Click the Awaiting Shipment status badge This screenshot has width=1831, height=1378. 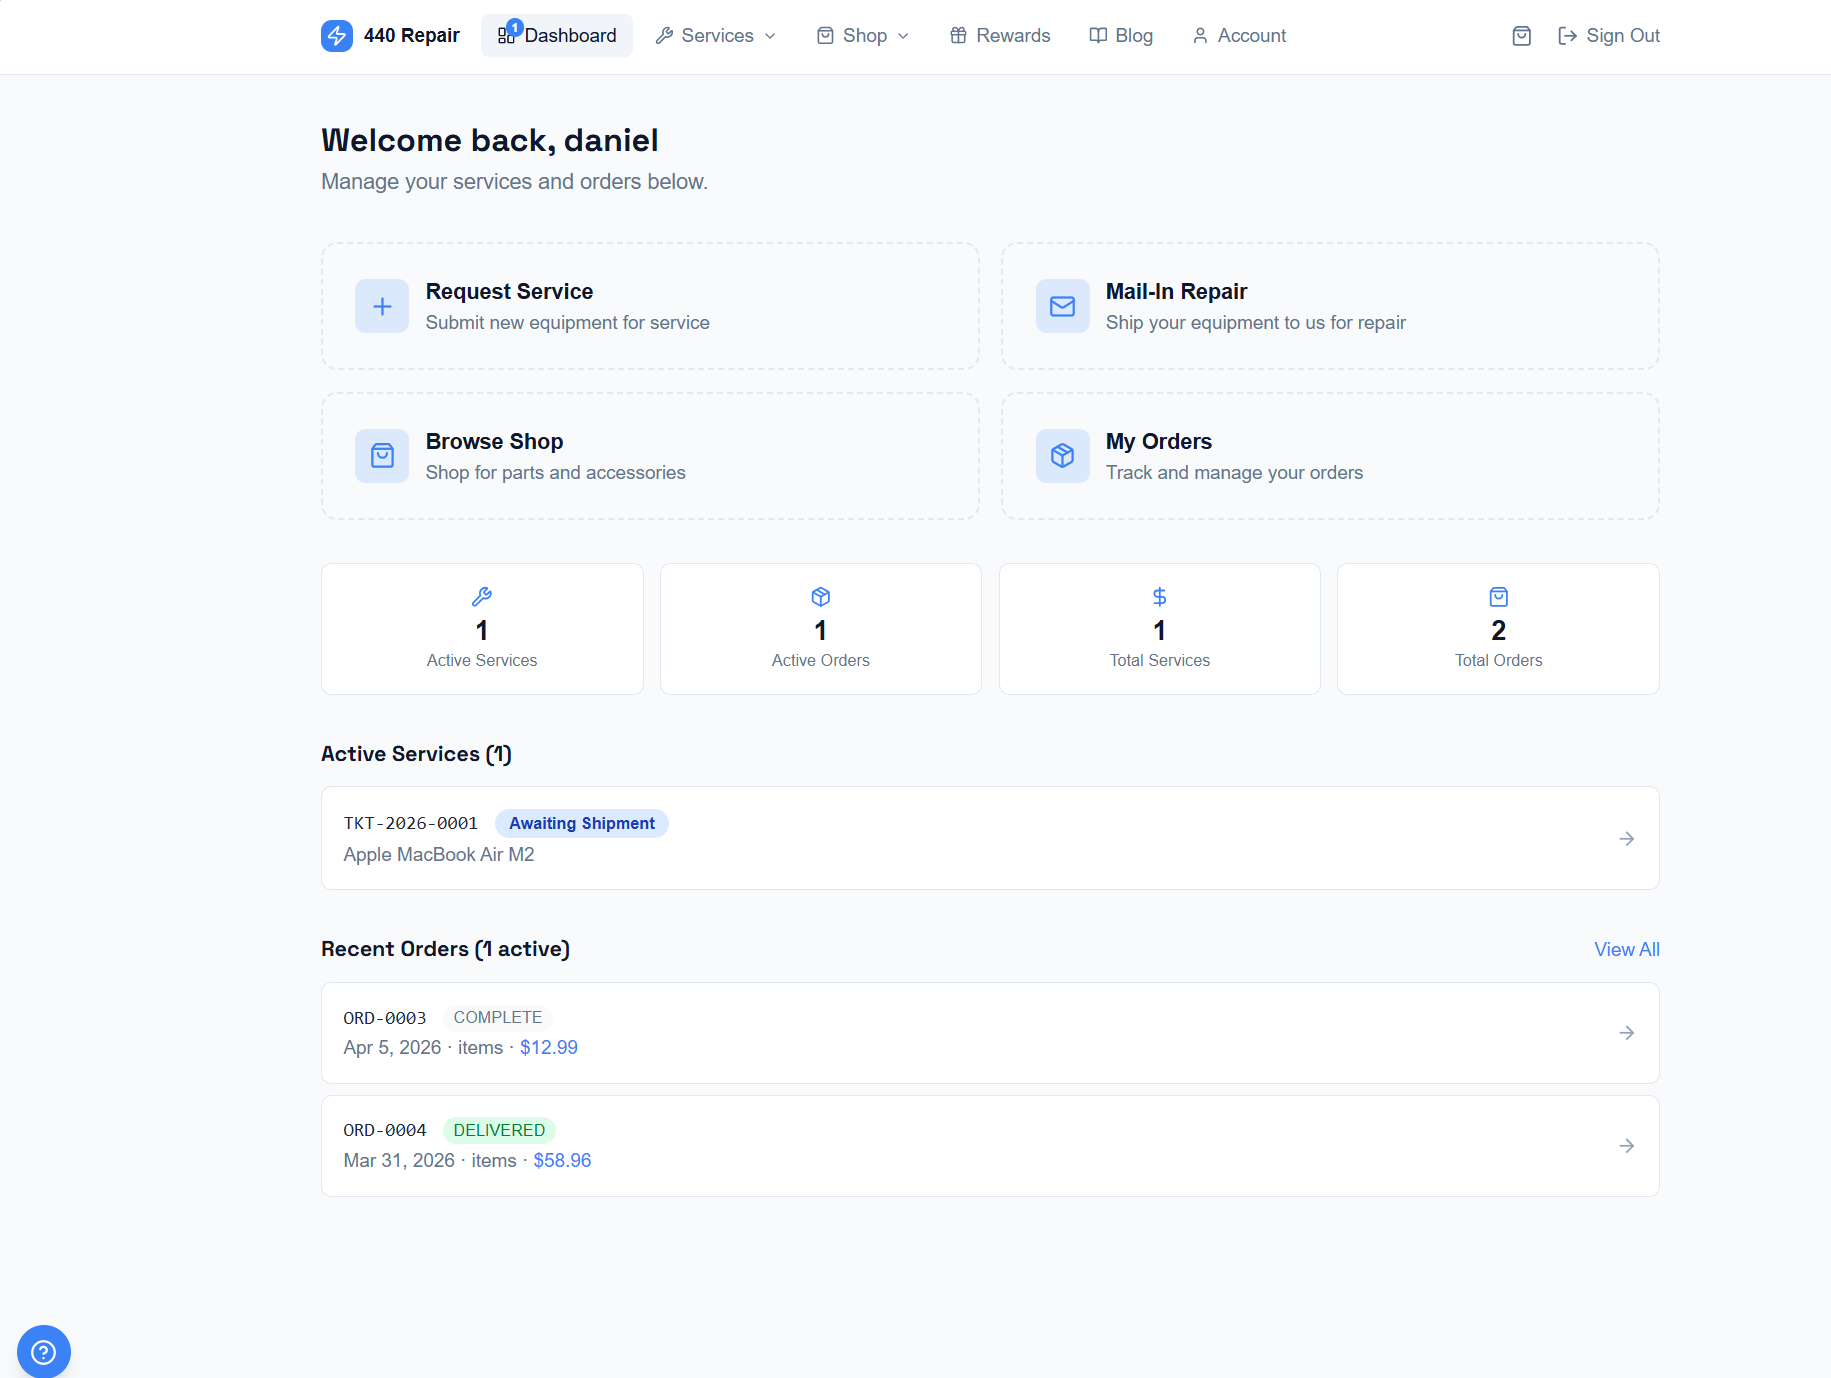click(581, 823)
